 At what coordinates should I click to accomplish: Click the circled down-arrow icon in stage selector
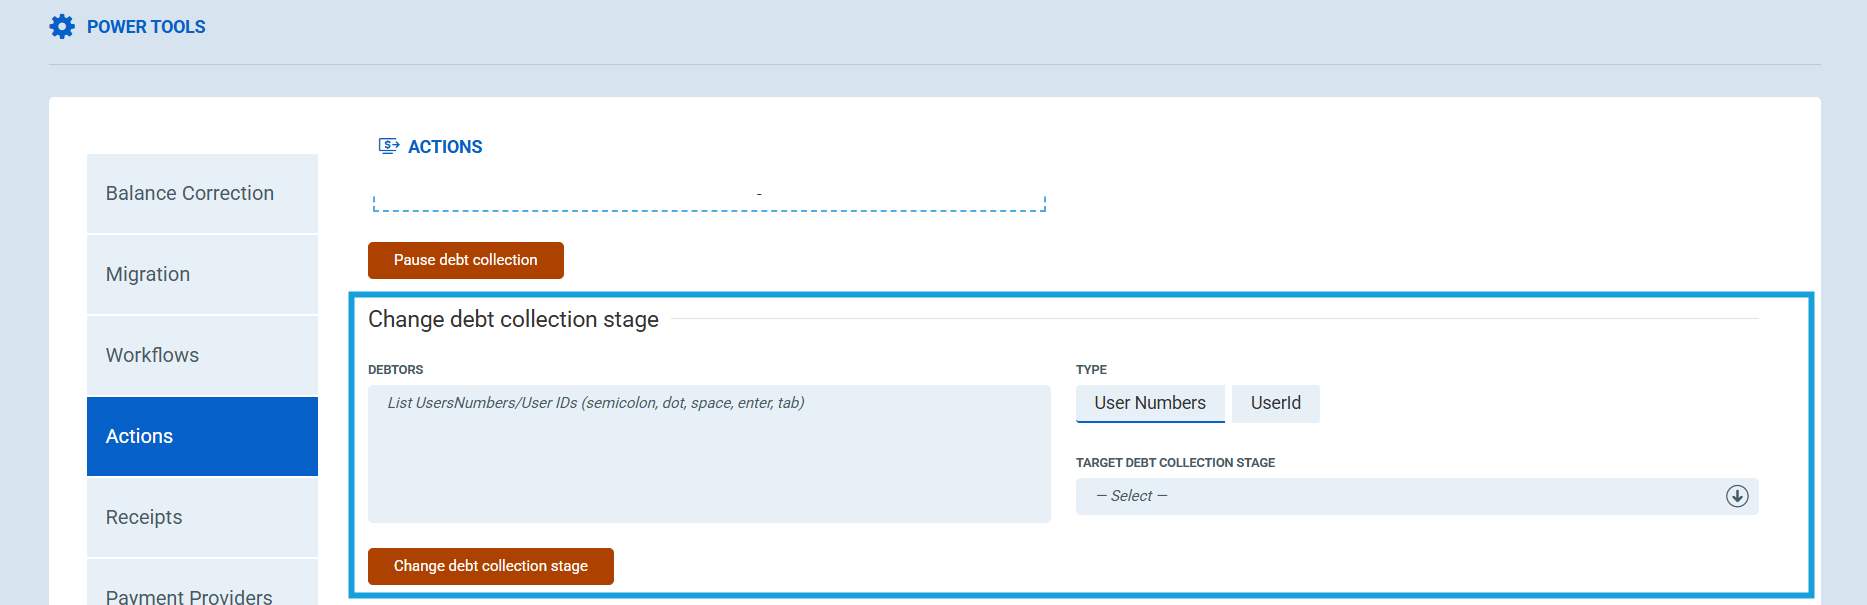[x=1737, y=496]
